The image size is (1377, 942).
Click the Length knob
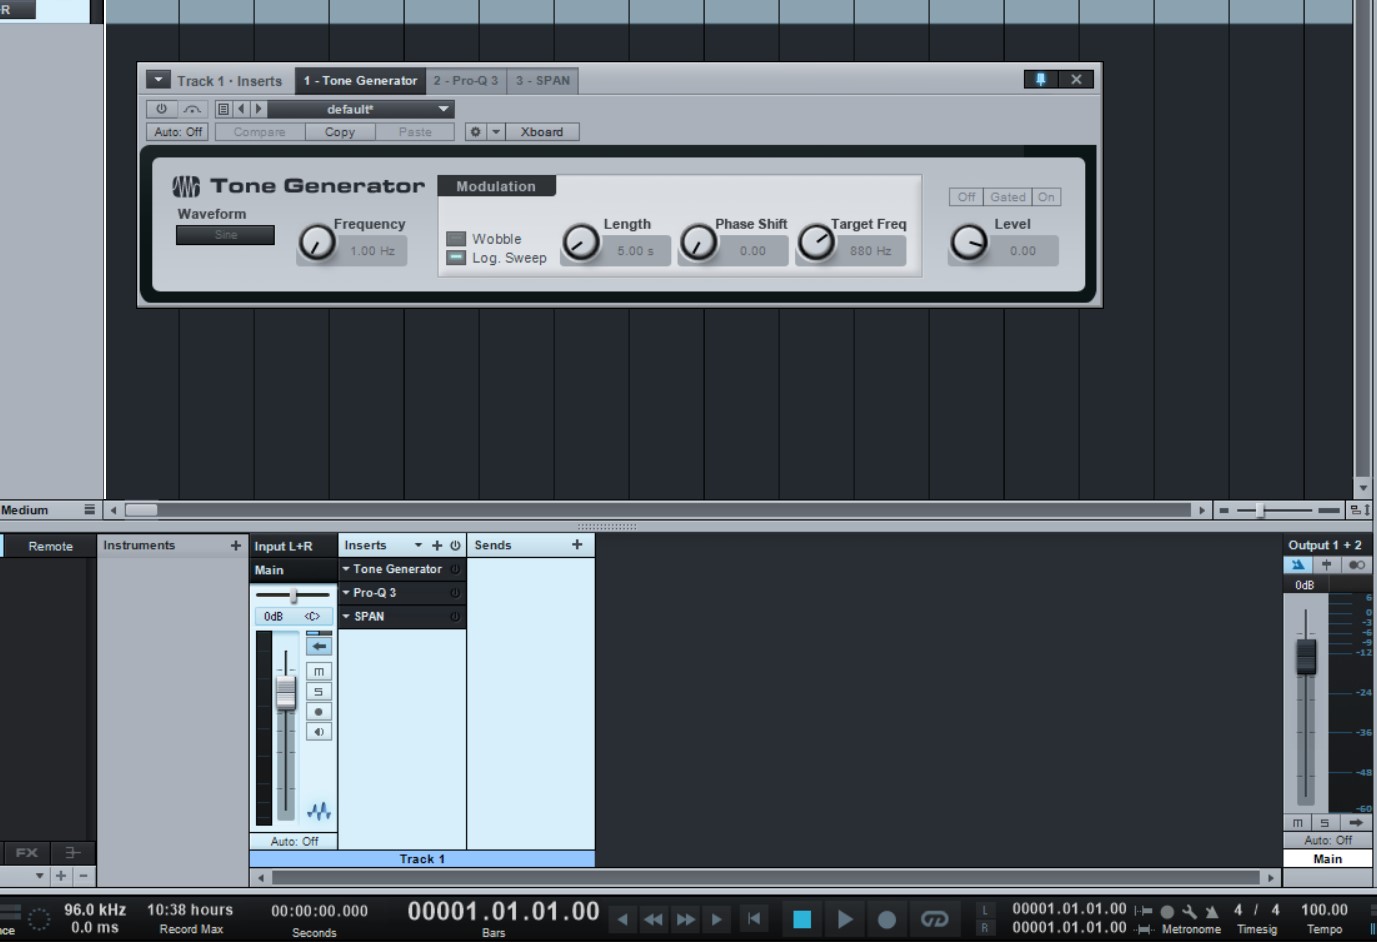point(581,243)
